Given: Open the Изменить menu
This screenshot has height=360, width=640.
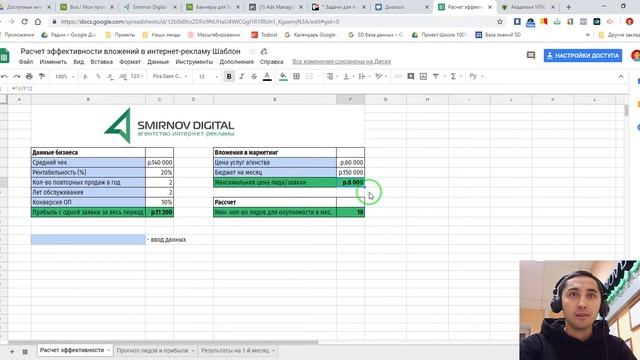Looking at the screenshot, I should coord(53,62).
